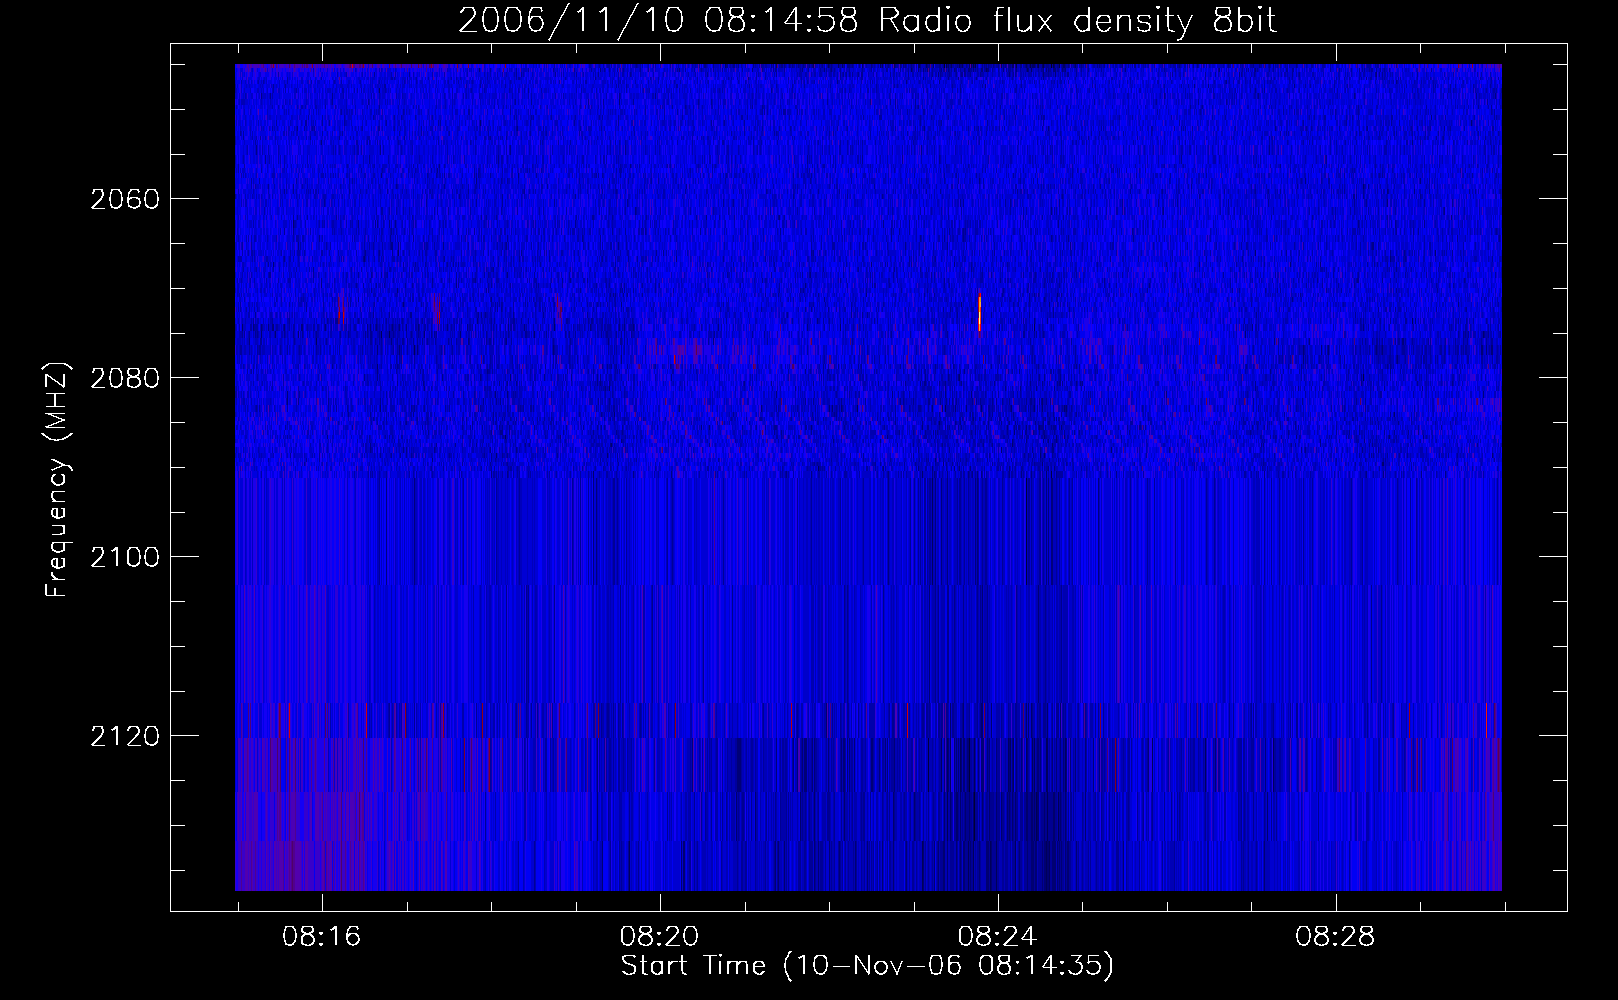Viewport: 1618px width, 1000px height.
Task: Click the 2120 frequency tick label
Action: (125, 736)
